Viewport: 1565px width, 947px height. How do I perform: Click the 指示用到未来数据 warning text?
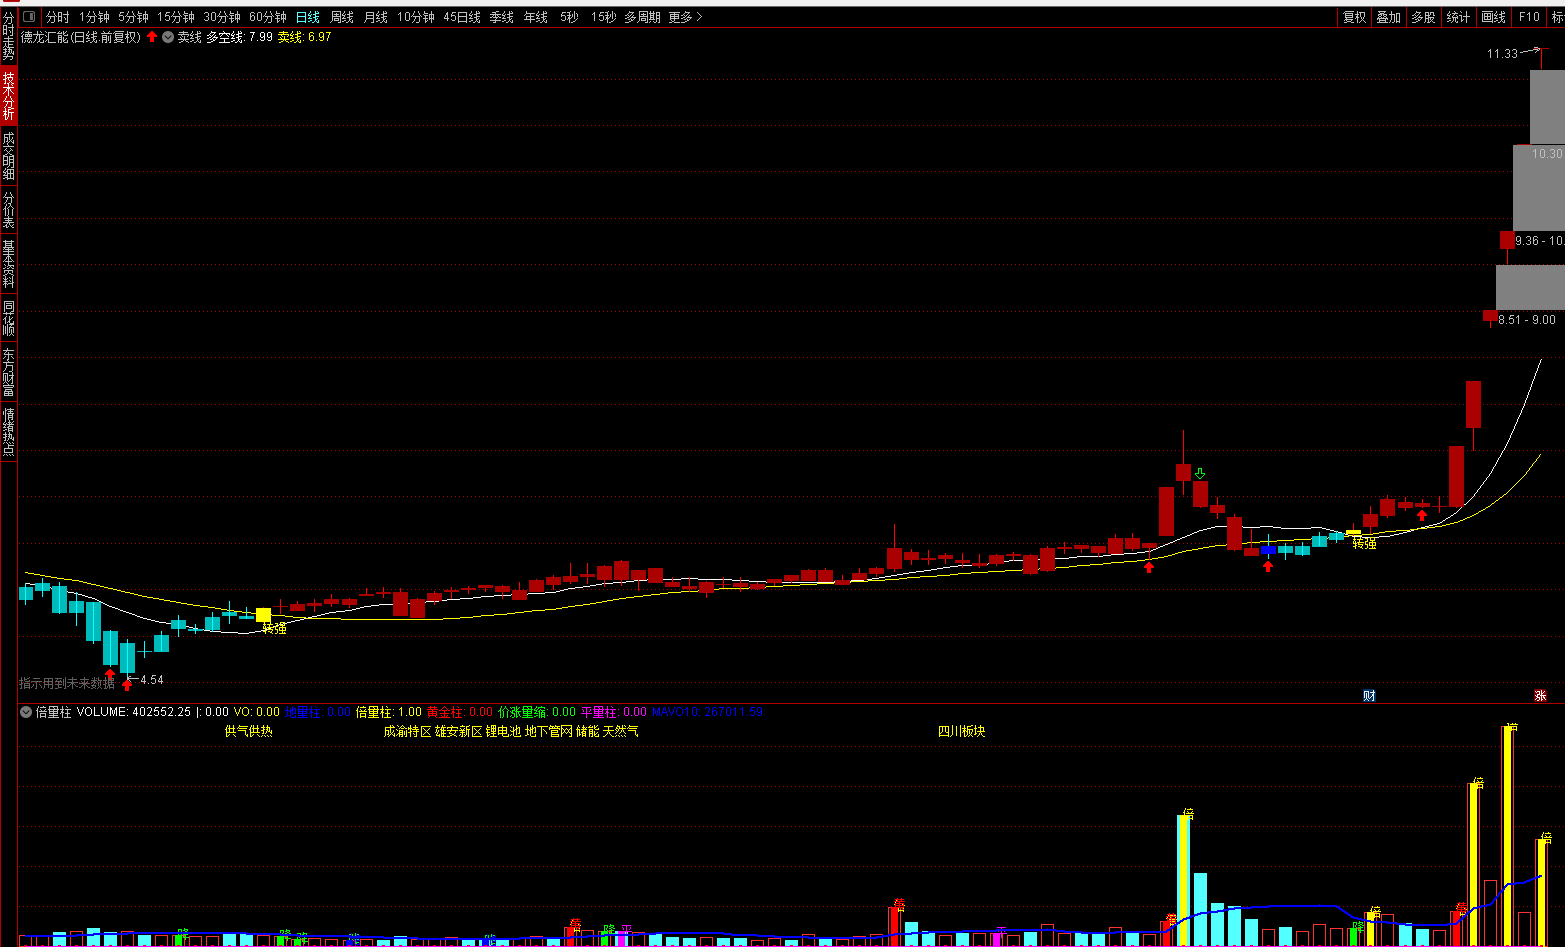tap(67, 684)
